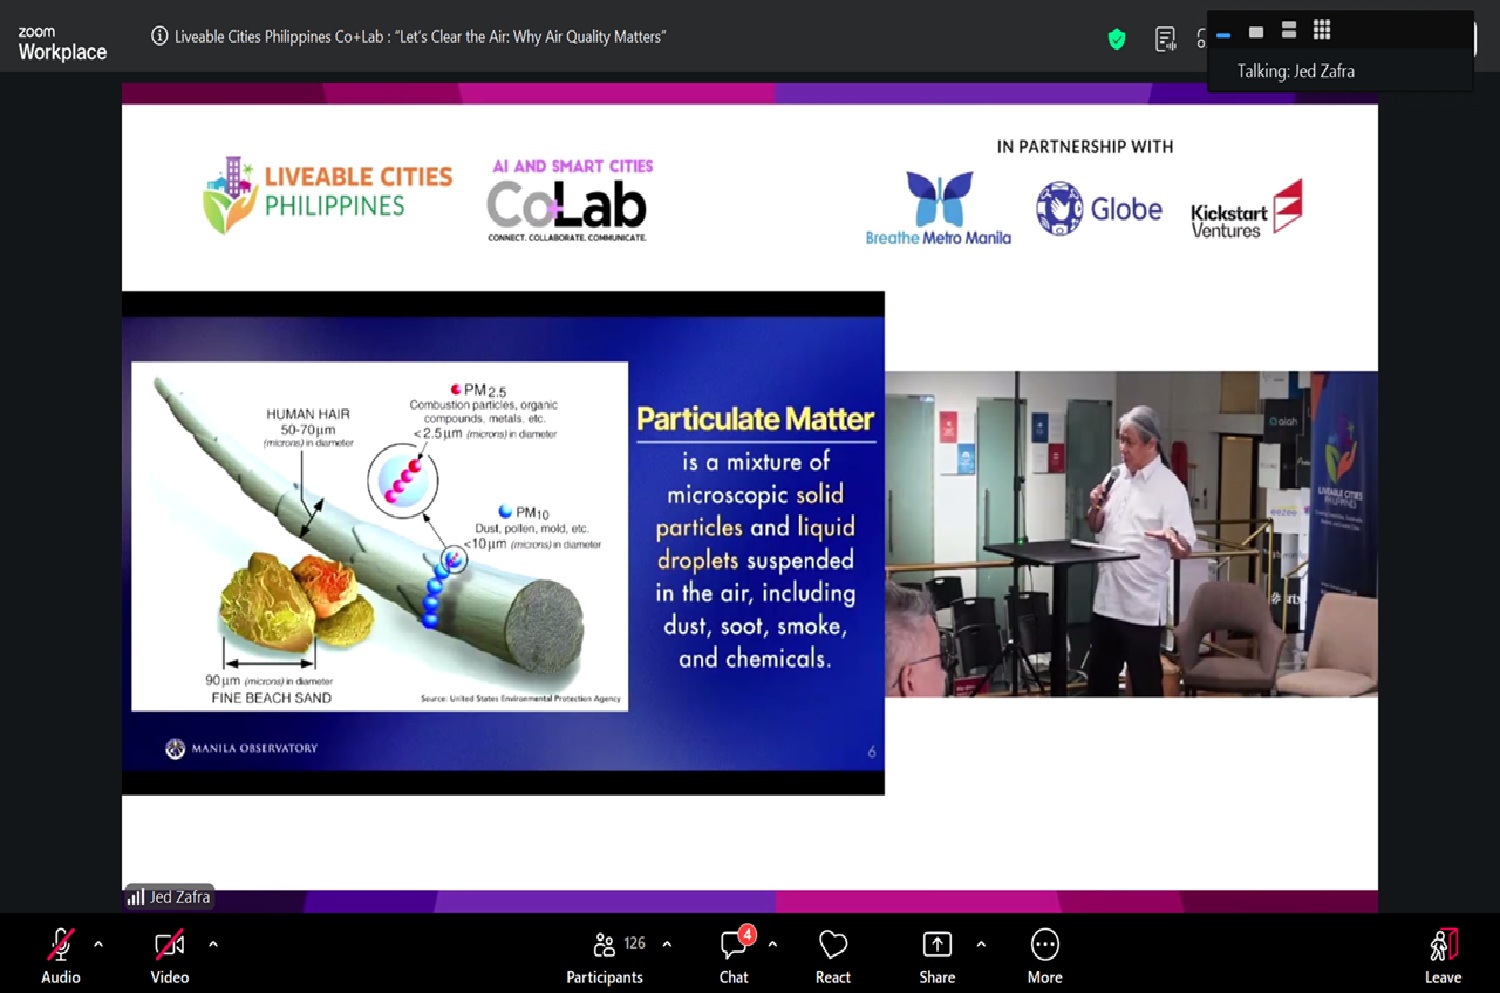Open the Chat panel with unread messages

[734, 955]
